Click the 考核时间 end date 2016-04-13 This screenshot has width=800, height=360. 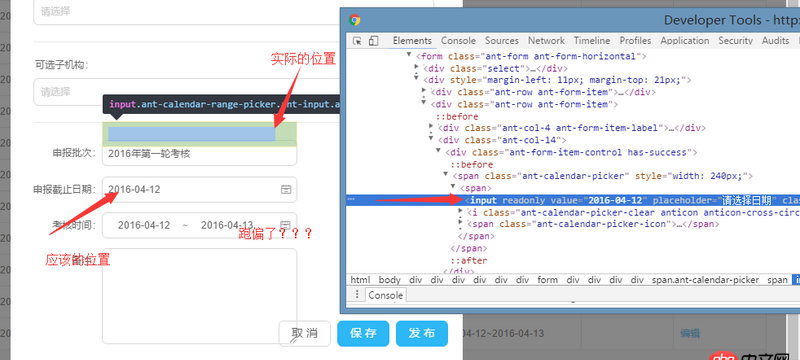(x=227, y=225)
